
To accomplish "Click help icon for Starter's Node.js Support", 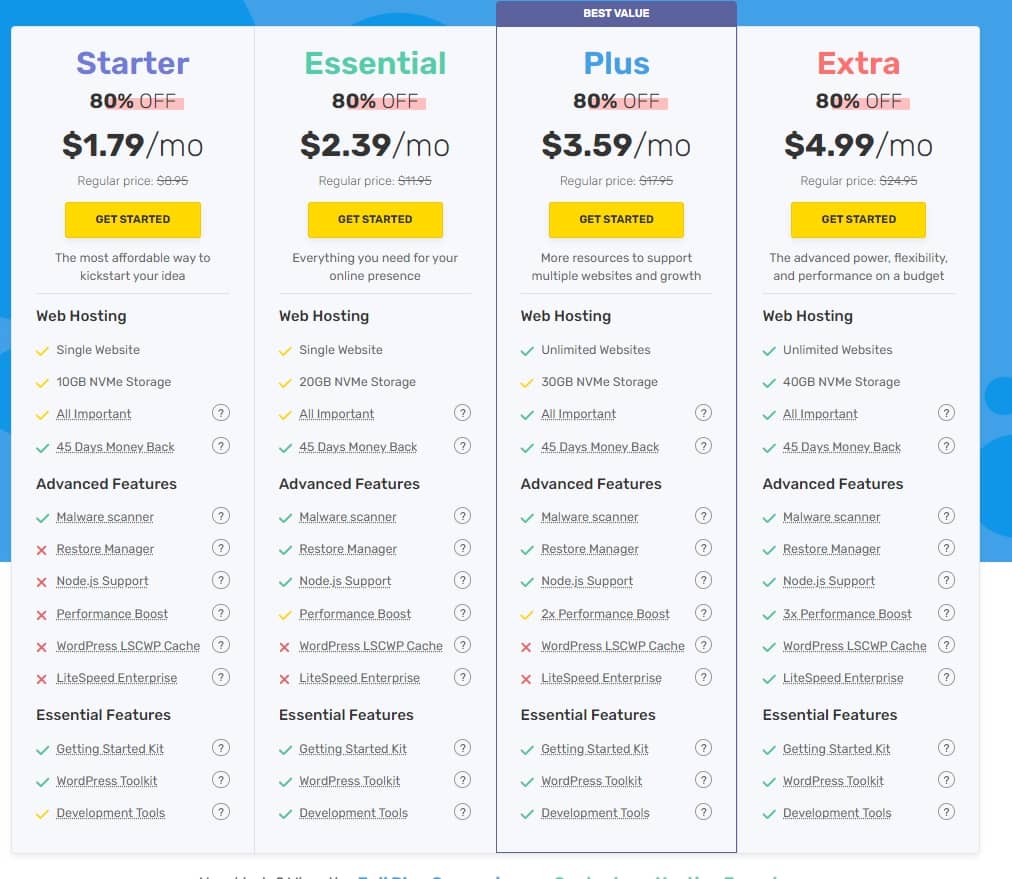I will tap(221, 580).
